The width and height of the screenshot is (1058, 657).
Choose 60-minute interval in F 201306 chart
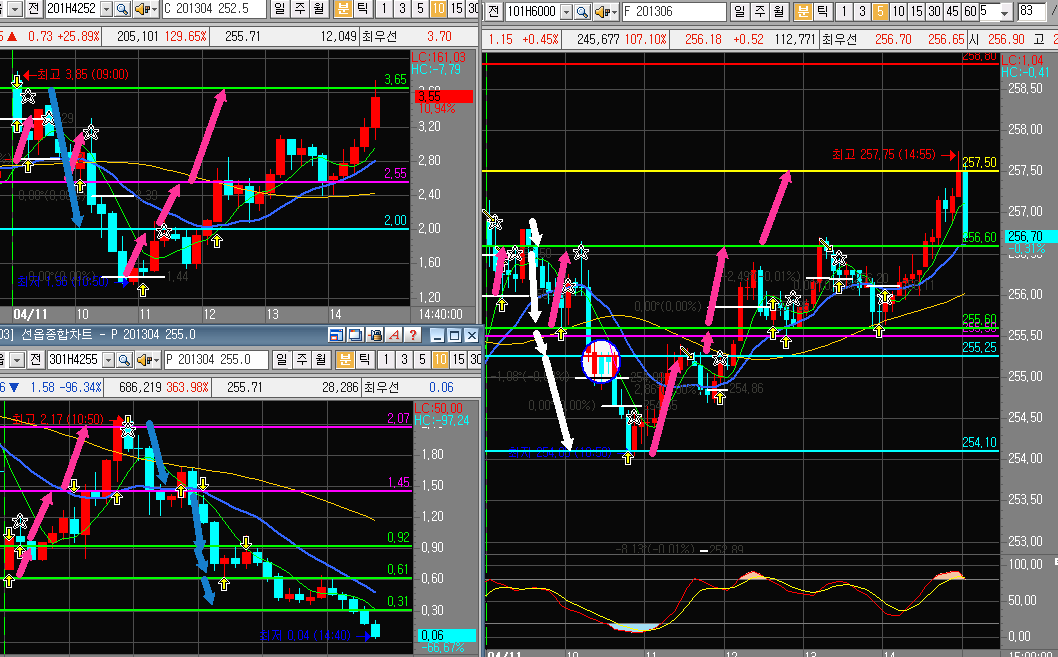point(970,11)
